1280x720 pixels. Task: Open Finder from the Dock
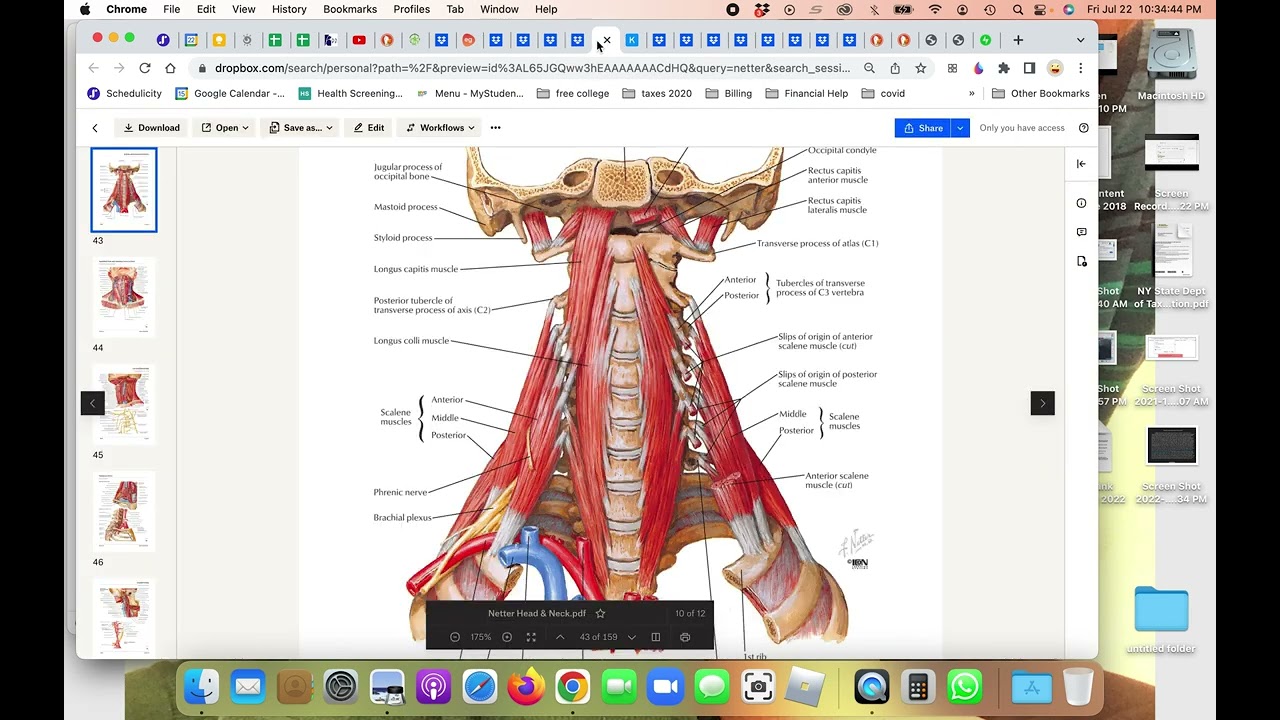[x=201, y=687]
